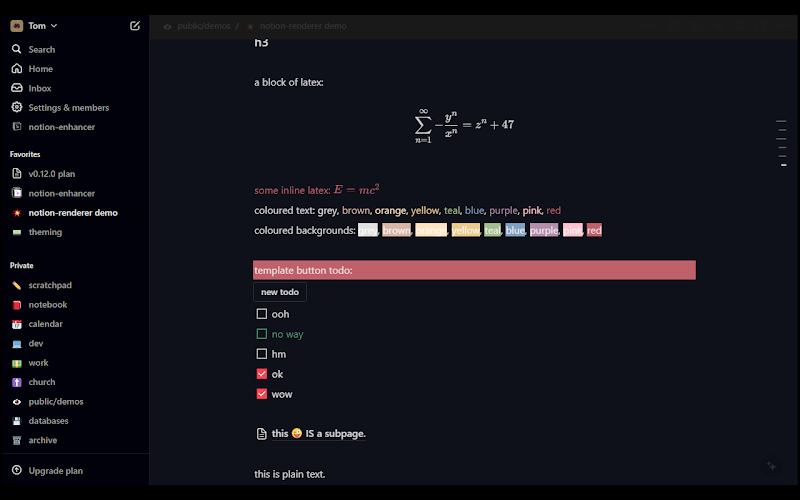Click the work page icon
This screenshot has width=800, height=500.
(x=17, y=363)
